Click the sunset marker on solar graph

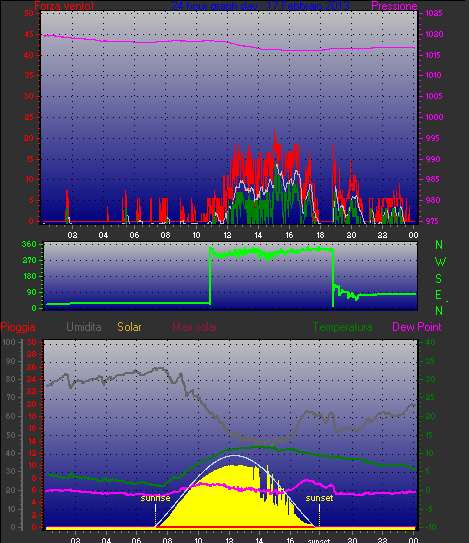319,498
